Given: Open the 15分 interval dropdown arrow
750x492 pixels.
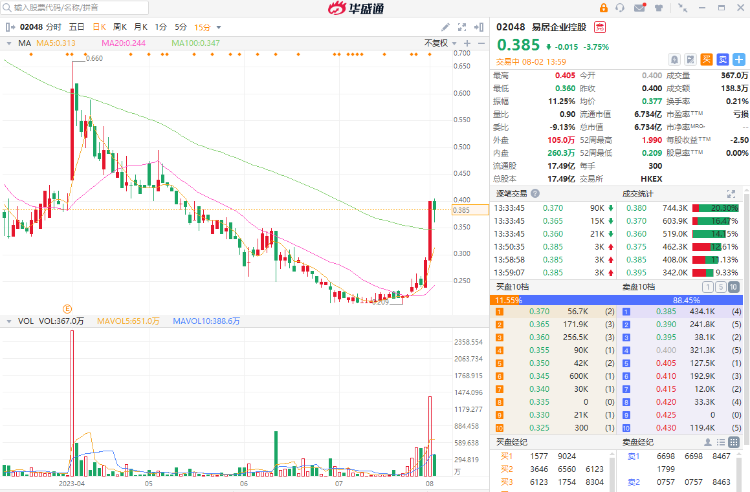Looking at the screenshot, I should coord(219,28).
